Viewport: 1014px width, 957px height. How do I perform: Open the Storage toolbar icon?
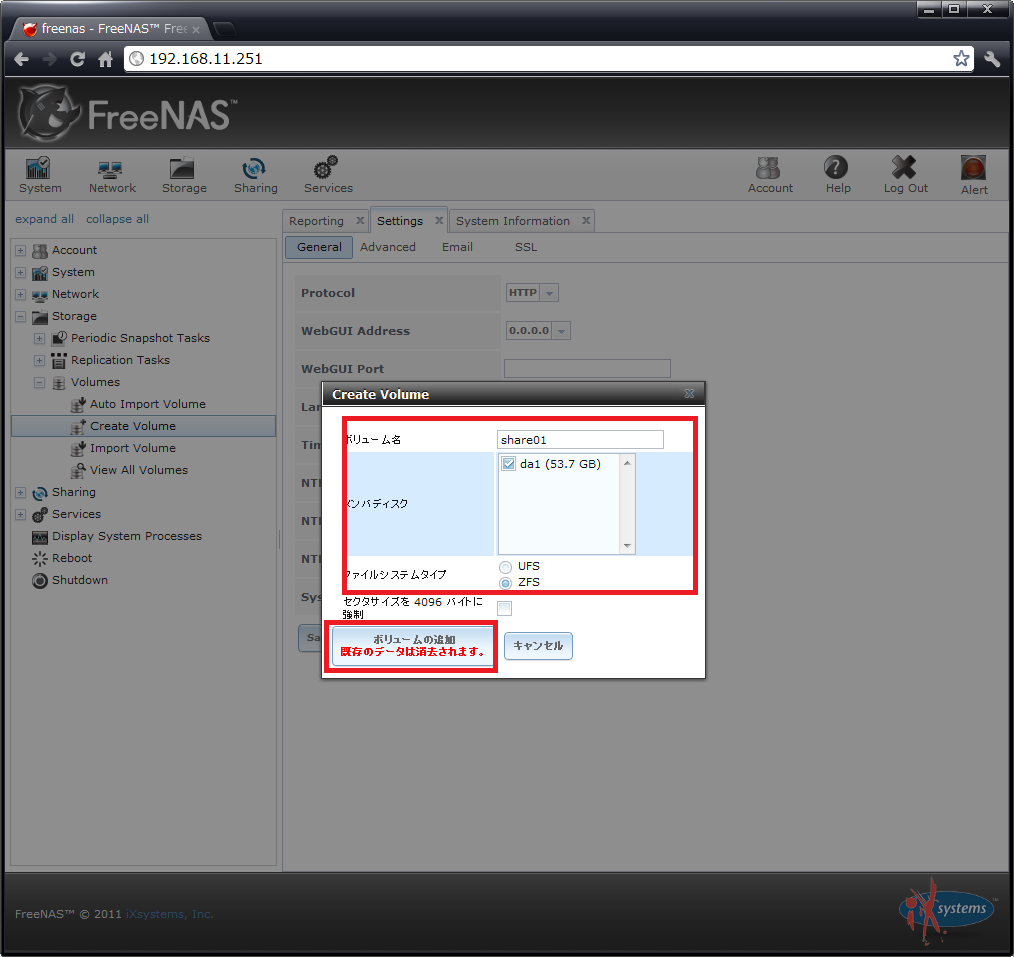(x=184, y=175)
